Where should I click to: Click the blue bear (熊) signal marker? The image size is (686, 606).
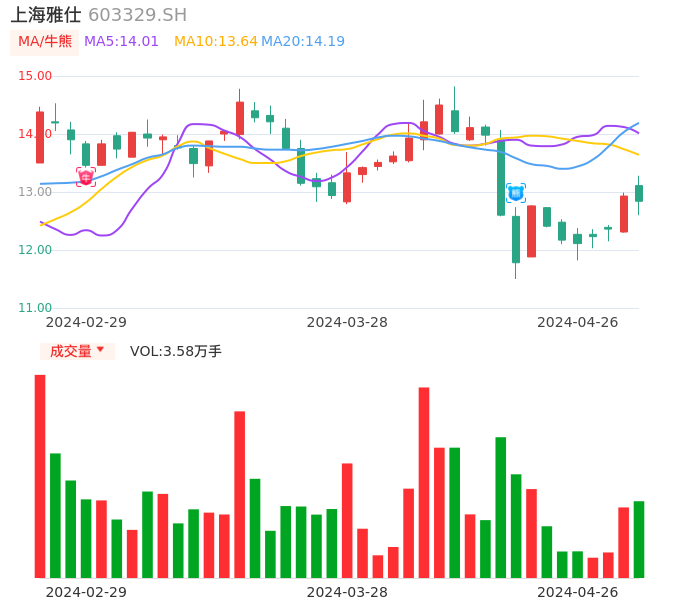pos(516,193)
